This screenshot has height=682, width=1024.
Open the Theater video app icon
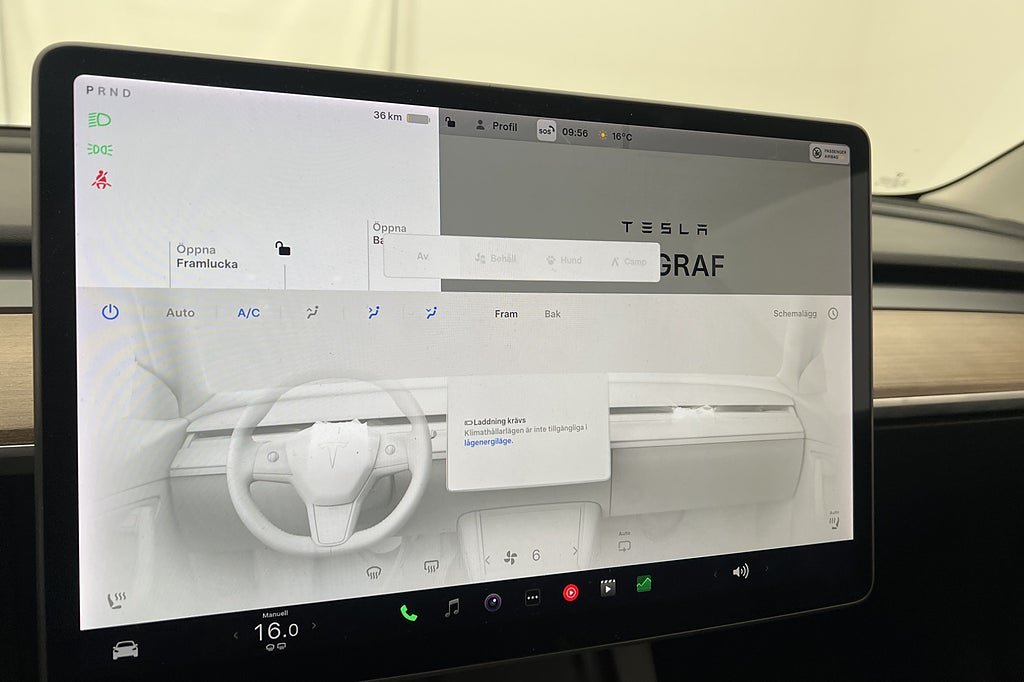coord(607,588)
